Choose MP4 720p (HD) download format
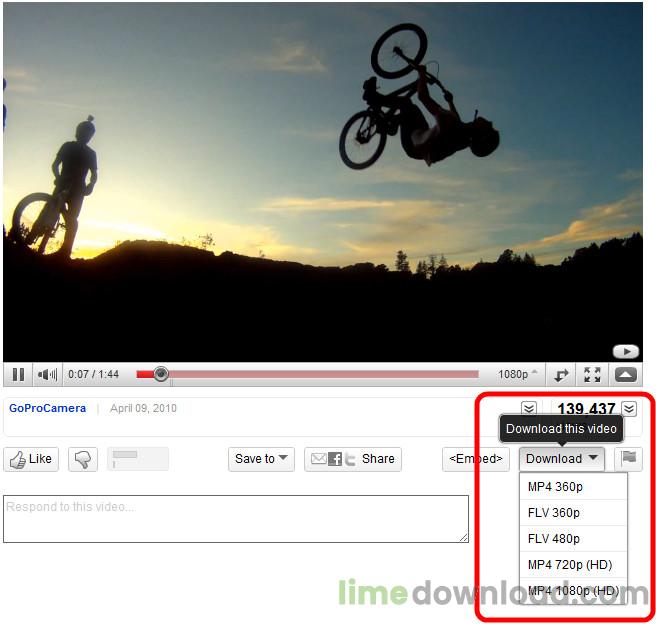Viewport: 656px width, 624px height. point(573,565)
